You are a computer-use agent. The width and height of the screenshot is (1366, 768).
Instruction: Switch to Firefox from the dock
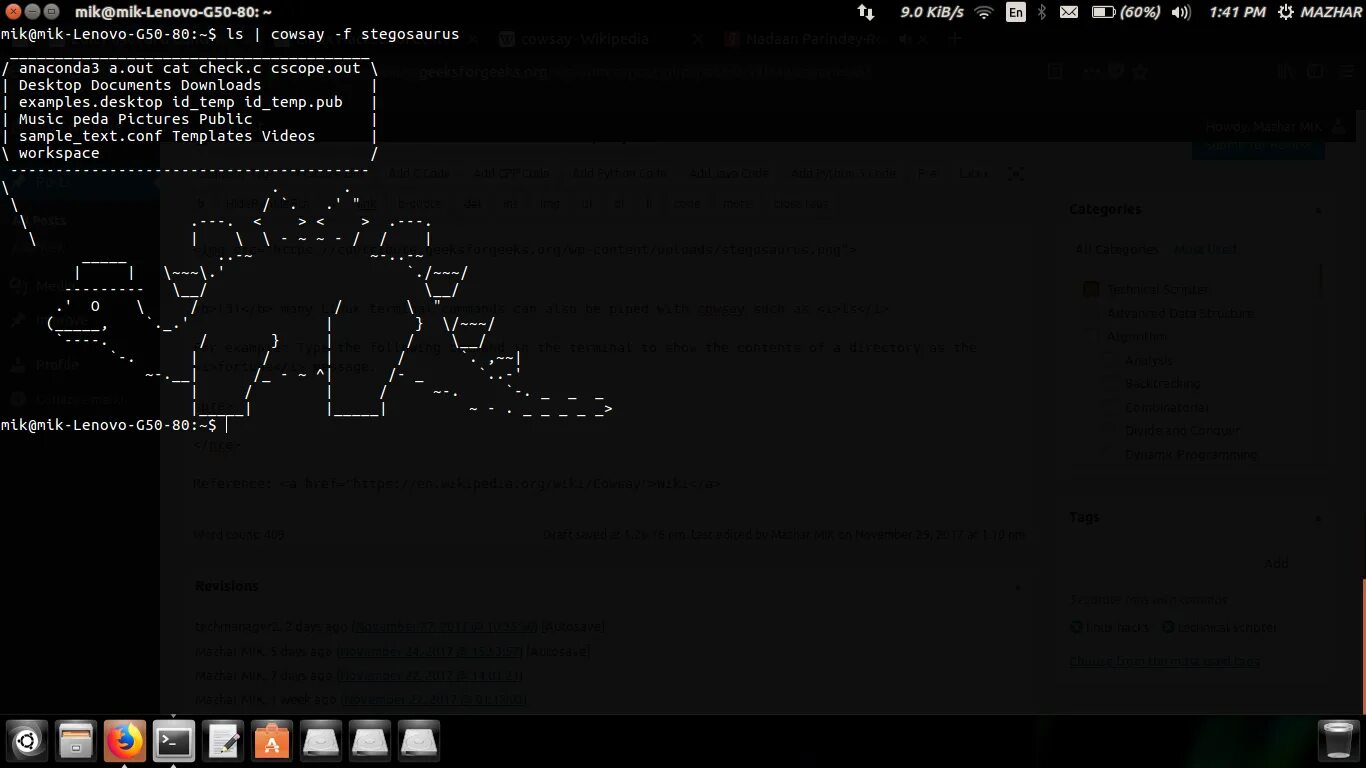(125, 742)
